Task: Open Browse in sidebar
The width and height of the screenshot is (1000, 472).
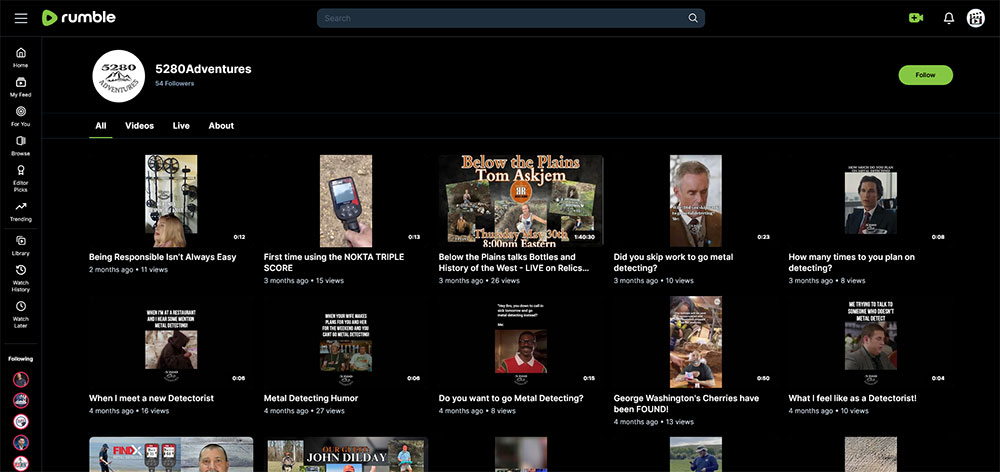Action: (x=20, y=145)
